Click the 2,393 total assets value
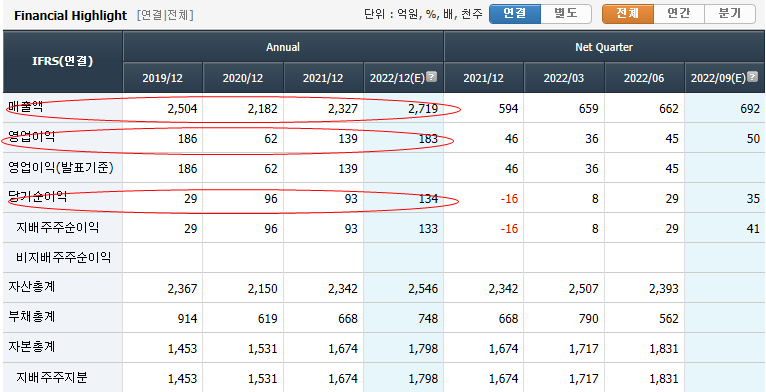The height and width of the screenshot is (392, 766). tap(663, 289)
